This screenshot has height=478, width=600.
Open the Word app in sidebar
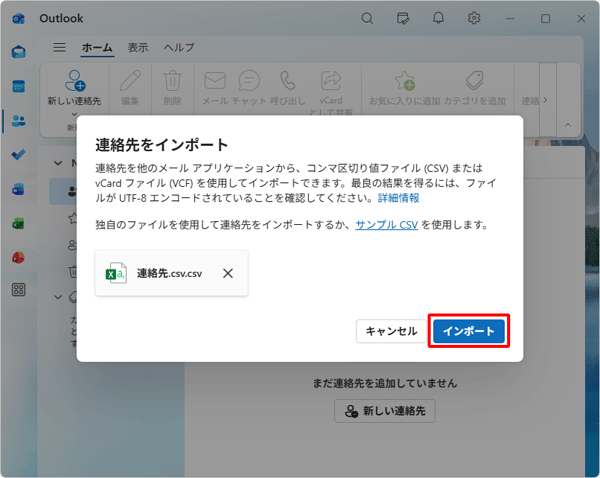click(x=18, y=189)
